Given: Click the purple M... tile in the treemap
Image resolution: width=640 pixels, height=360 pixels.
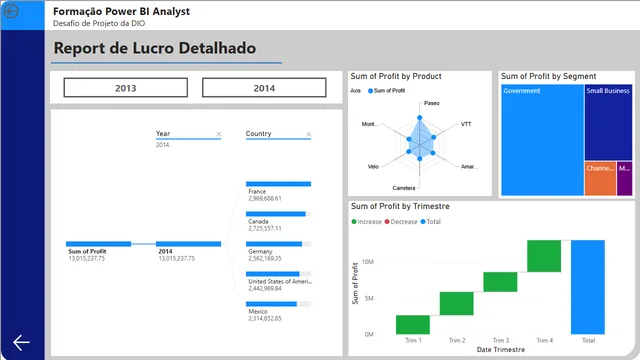Looking at the screenshot, I should (624, 178).
